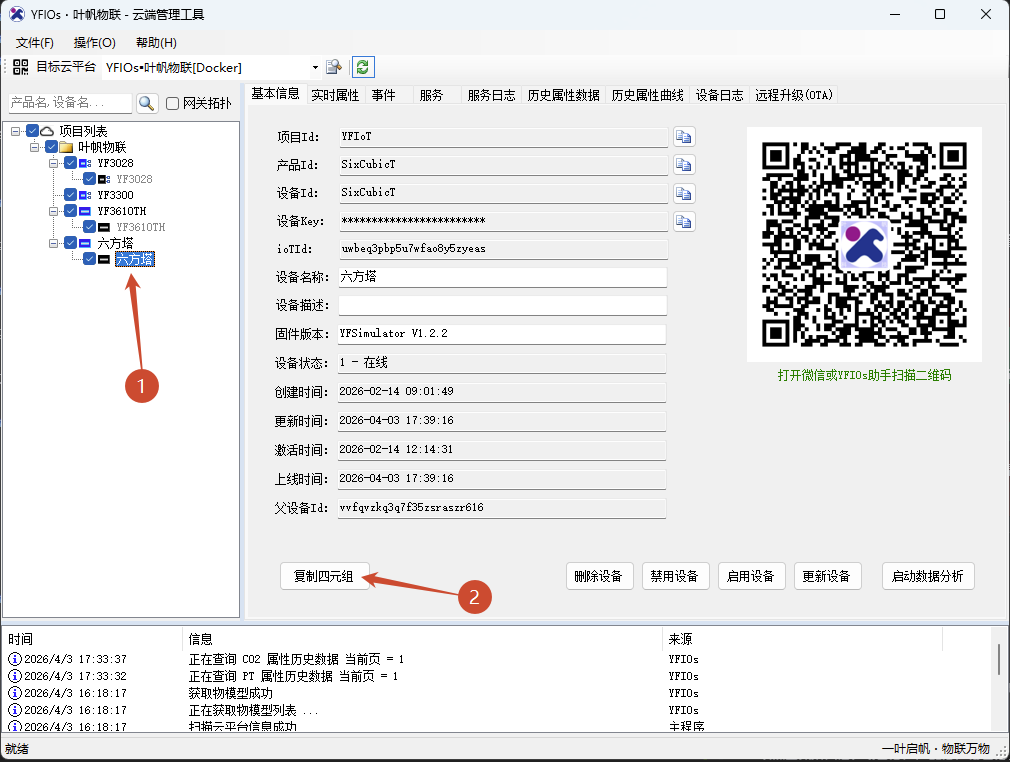Uncheck the YF3300 device checkbox
Viewport: 1010px width, 762px height.
tap(70, 195)
